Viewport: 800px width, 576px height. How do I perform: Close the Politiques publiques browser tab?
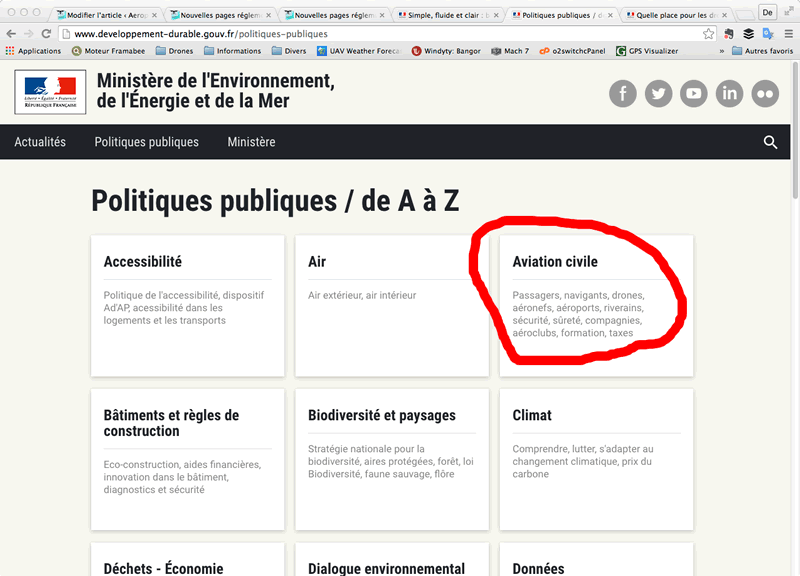pos(610,15)
